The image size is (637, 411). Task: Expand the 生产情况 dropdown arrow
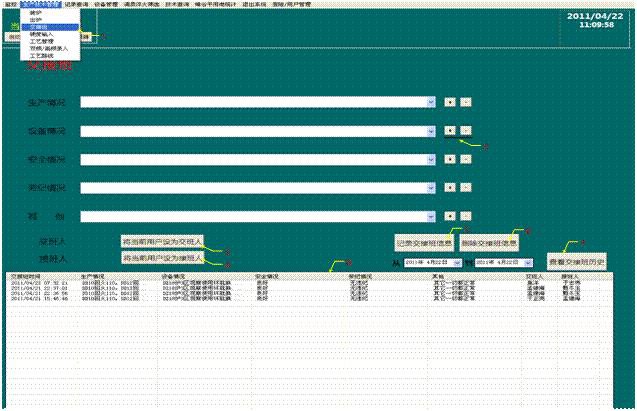tap(431, 102)
